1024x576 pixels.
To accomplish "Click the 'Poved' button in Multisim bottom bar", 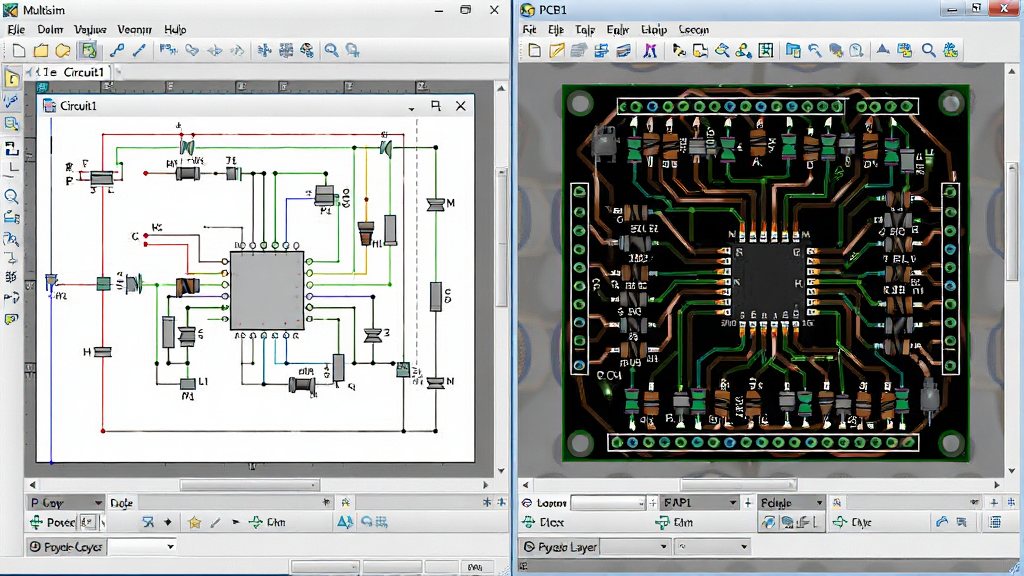I will 53,522.
